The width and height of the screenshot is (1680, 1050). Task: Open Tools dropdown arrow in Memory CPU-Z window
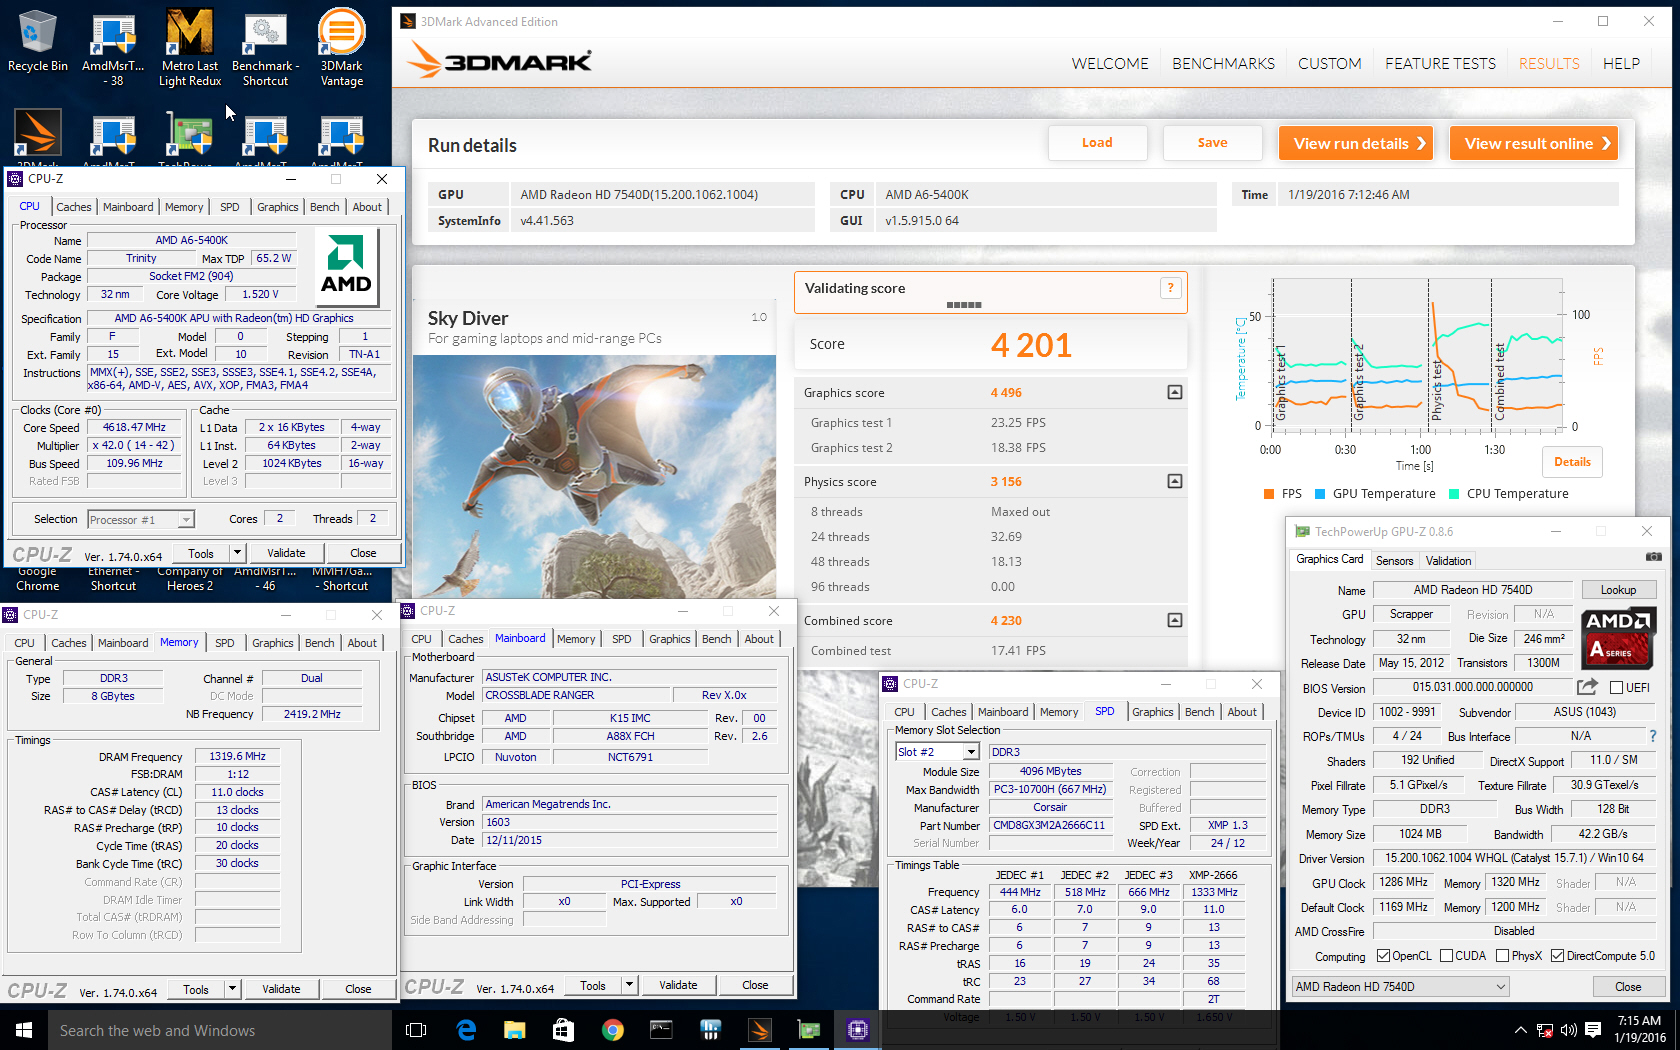pyautogui.click(x=232, y=989)
